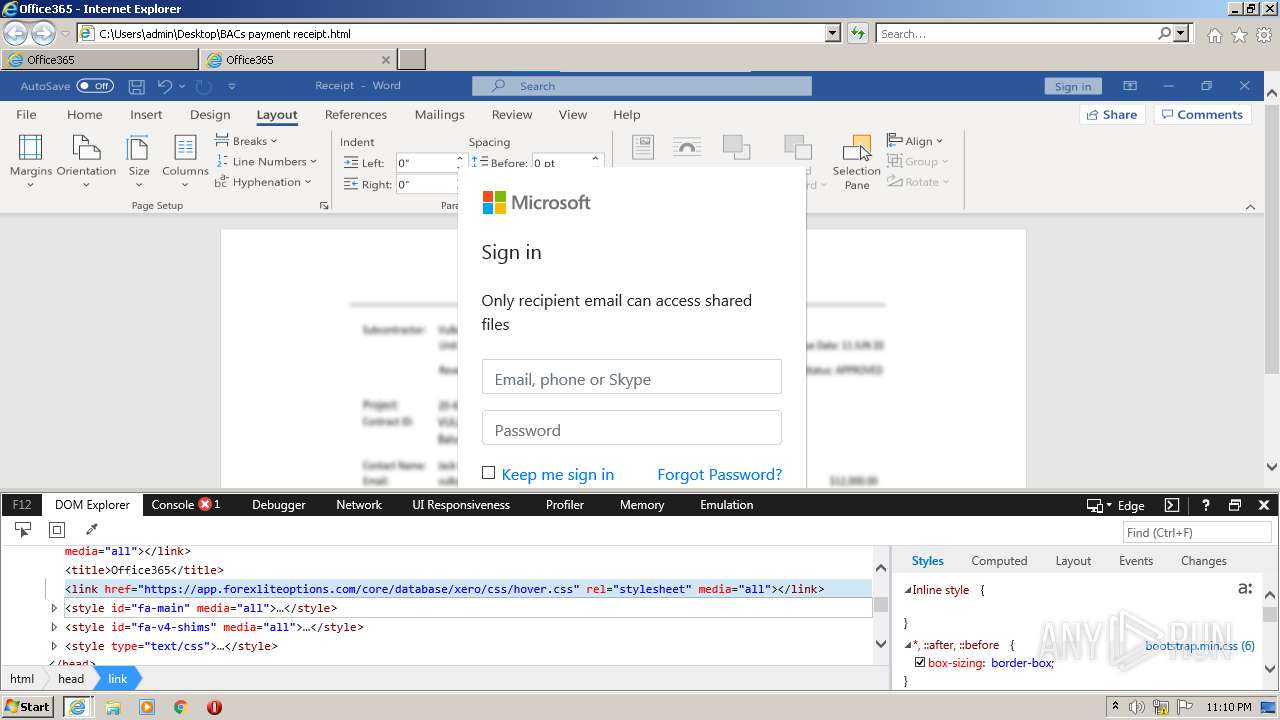Open the Columns tool

click(x=185, y=160)
